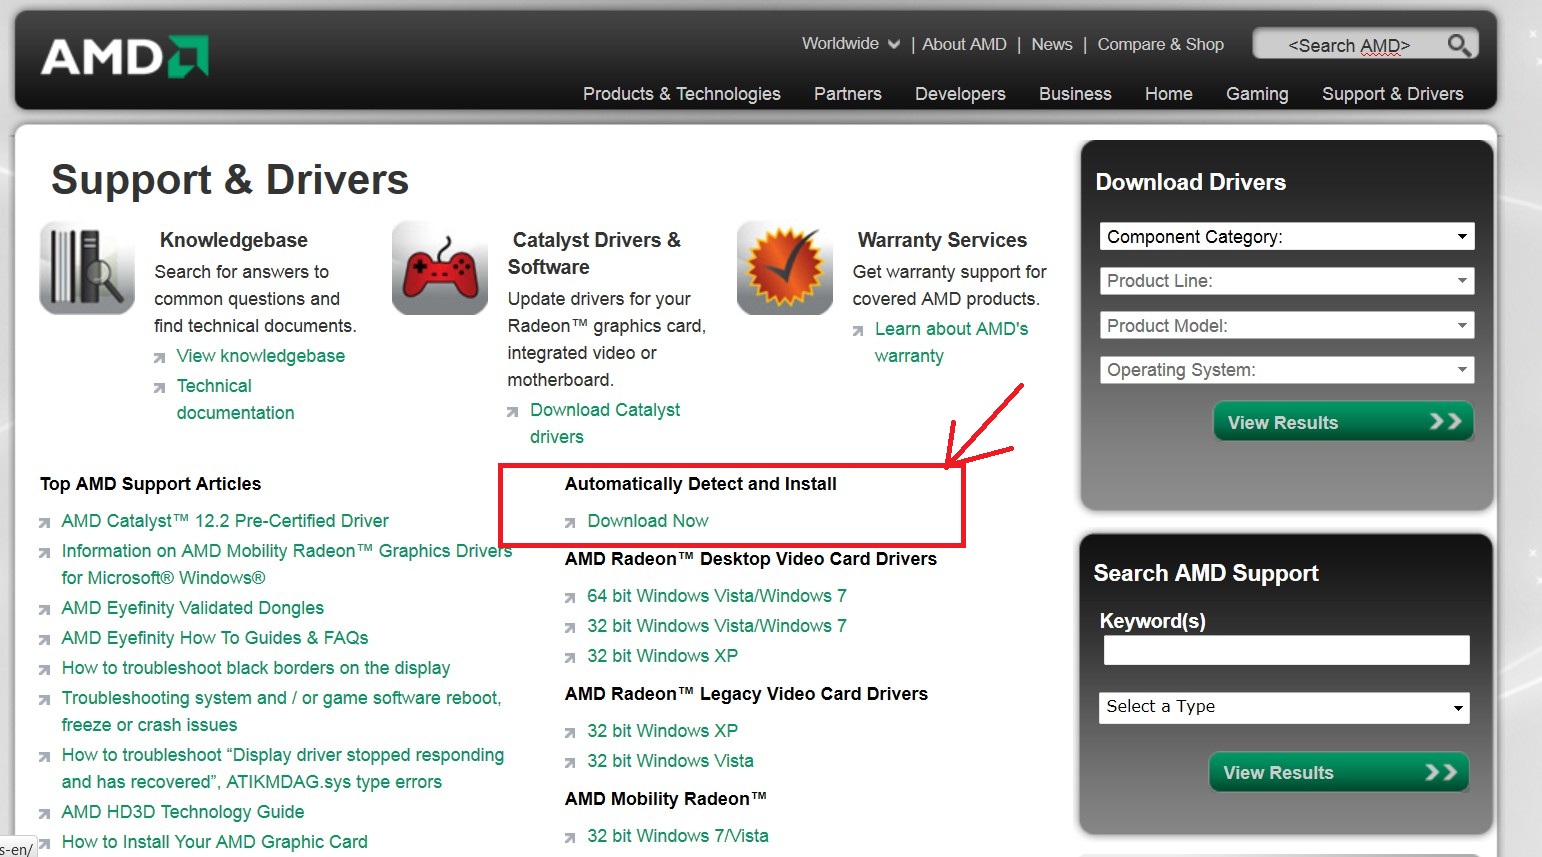
Task: Click Download Catalyst drivers link
Action: pyautogui.click(x=605, y=423)
